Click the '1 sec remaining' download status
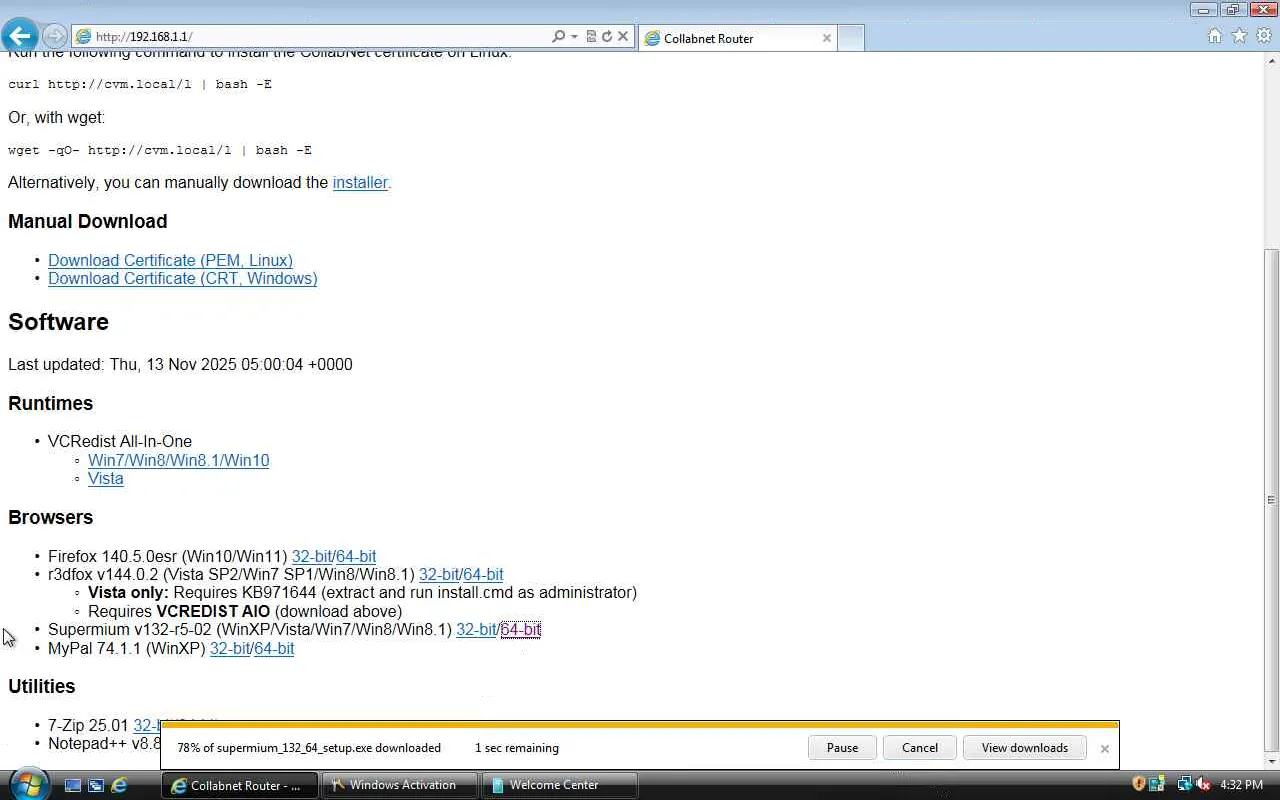Screen dimensions: 1280x800 [x=517, y=748]
